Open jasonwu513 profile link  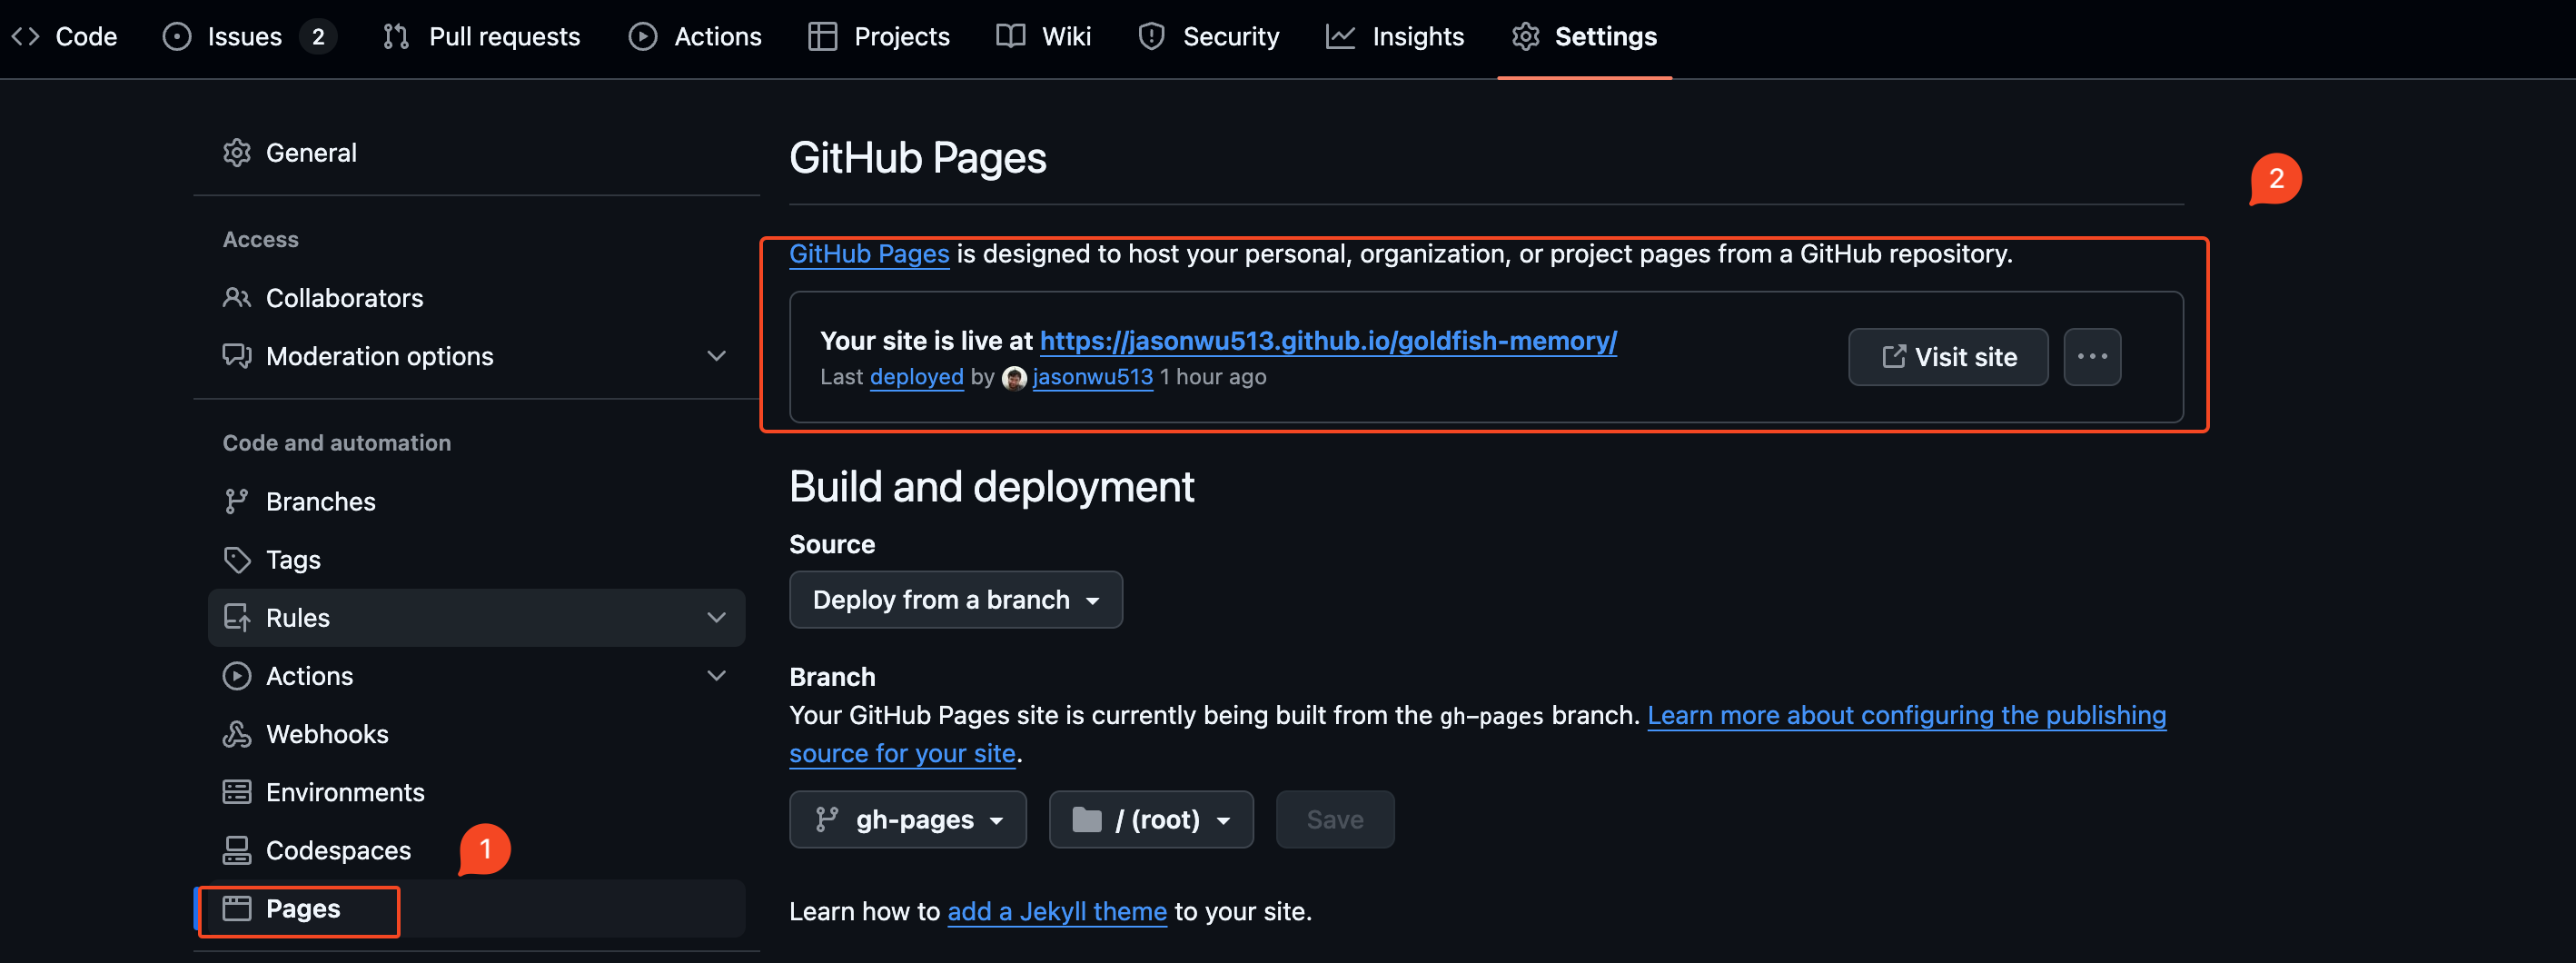(1092, 377)
